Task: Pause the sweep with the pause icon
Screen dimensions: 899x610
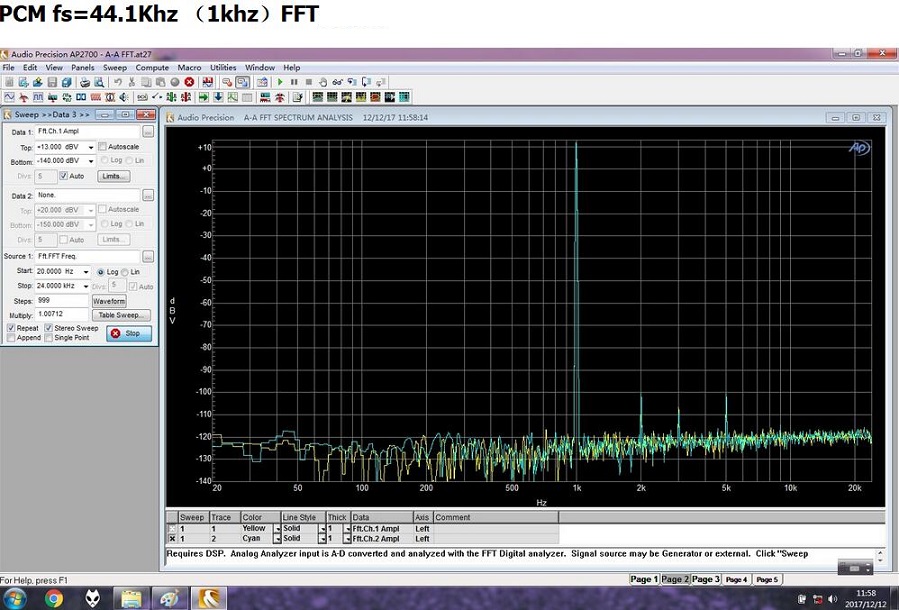Action: point(294,82)
